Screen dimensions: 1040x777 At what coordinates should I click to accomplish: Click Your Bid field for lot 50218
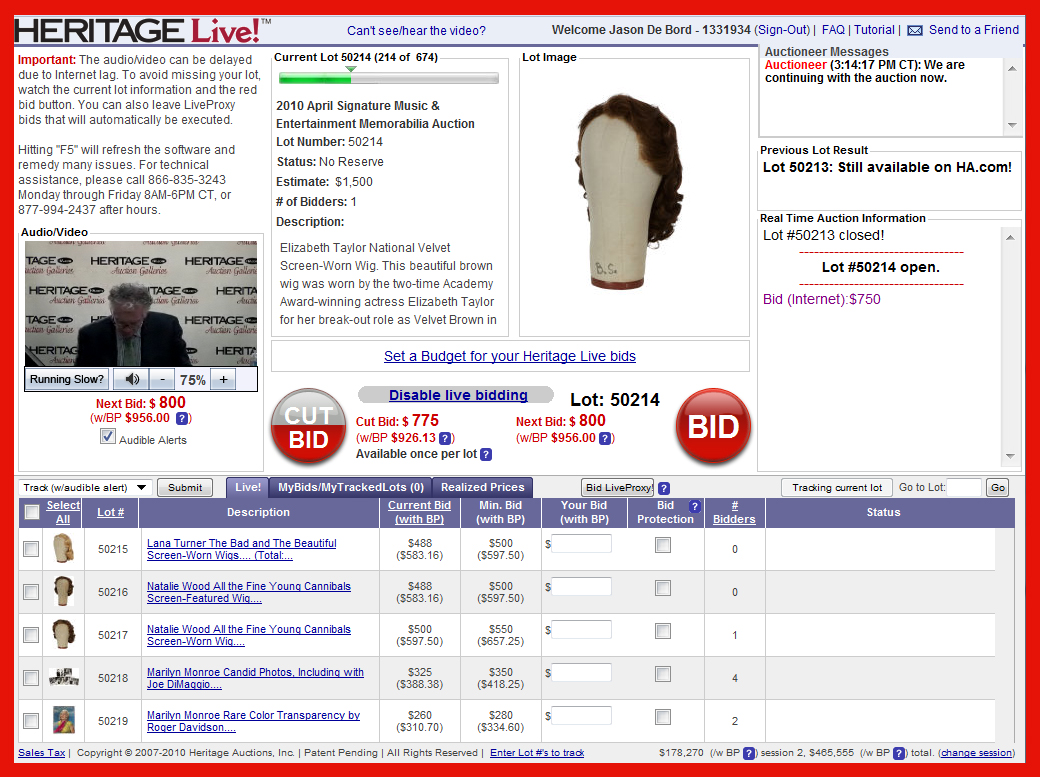click(581, 673)
